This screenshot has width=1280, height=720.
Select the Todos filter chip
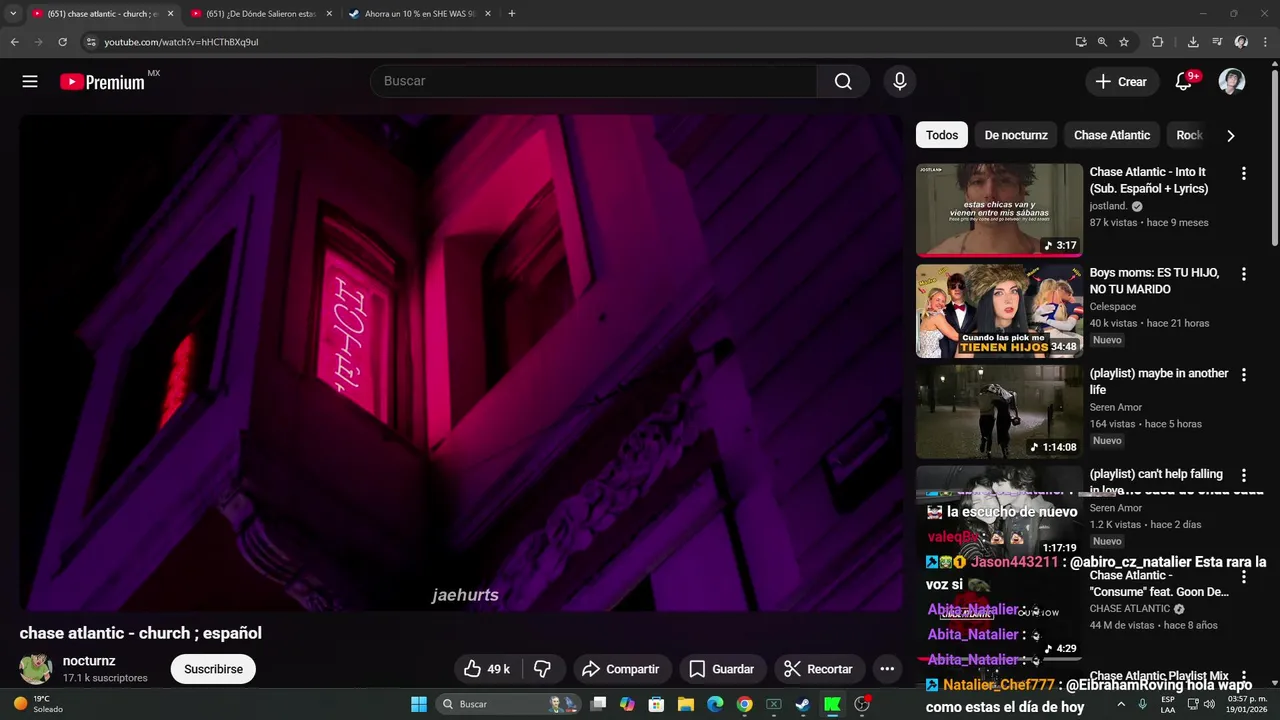[942, 135]
